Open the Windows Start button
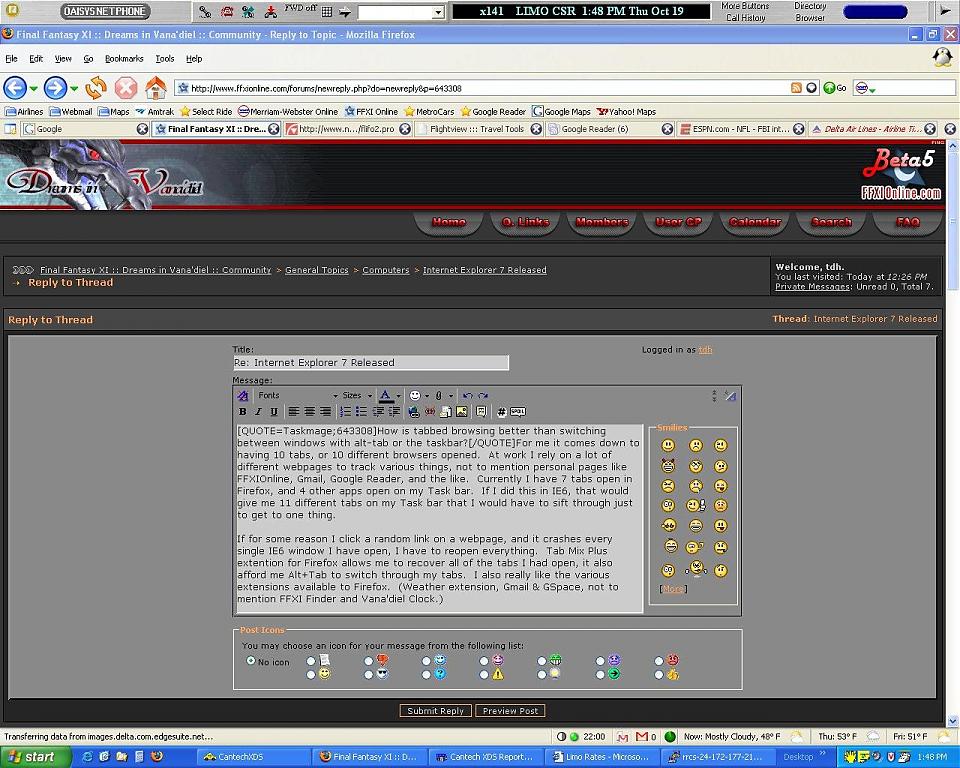The width and height of the screenshot is (960, 768). pos(36,756)
